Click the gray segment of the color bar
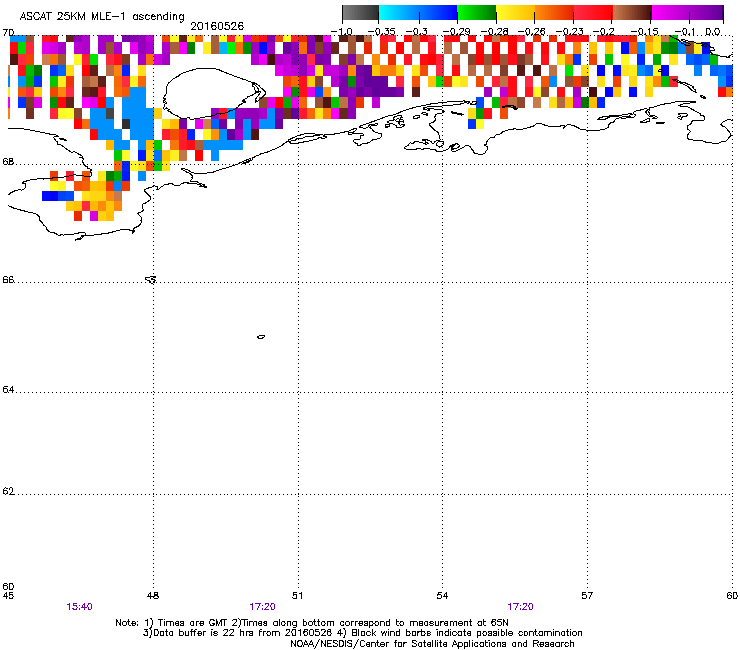Screen dimensions: 740x650 [361, 13]
